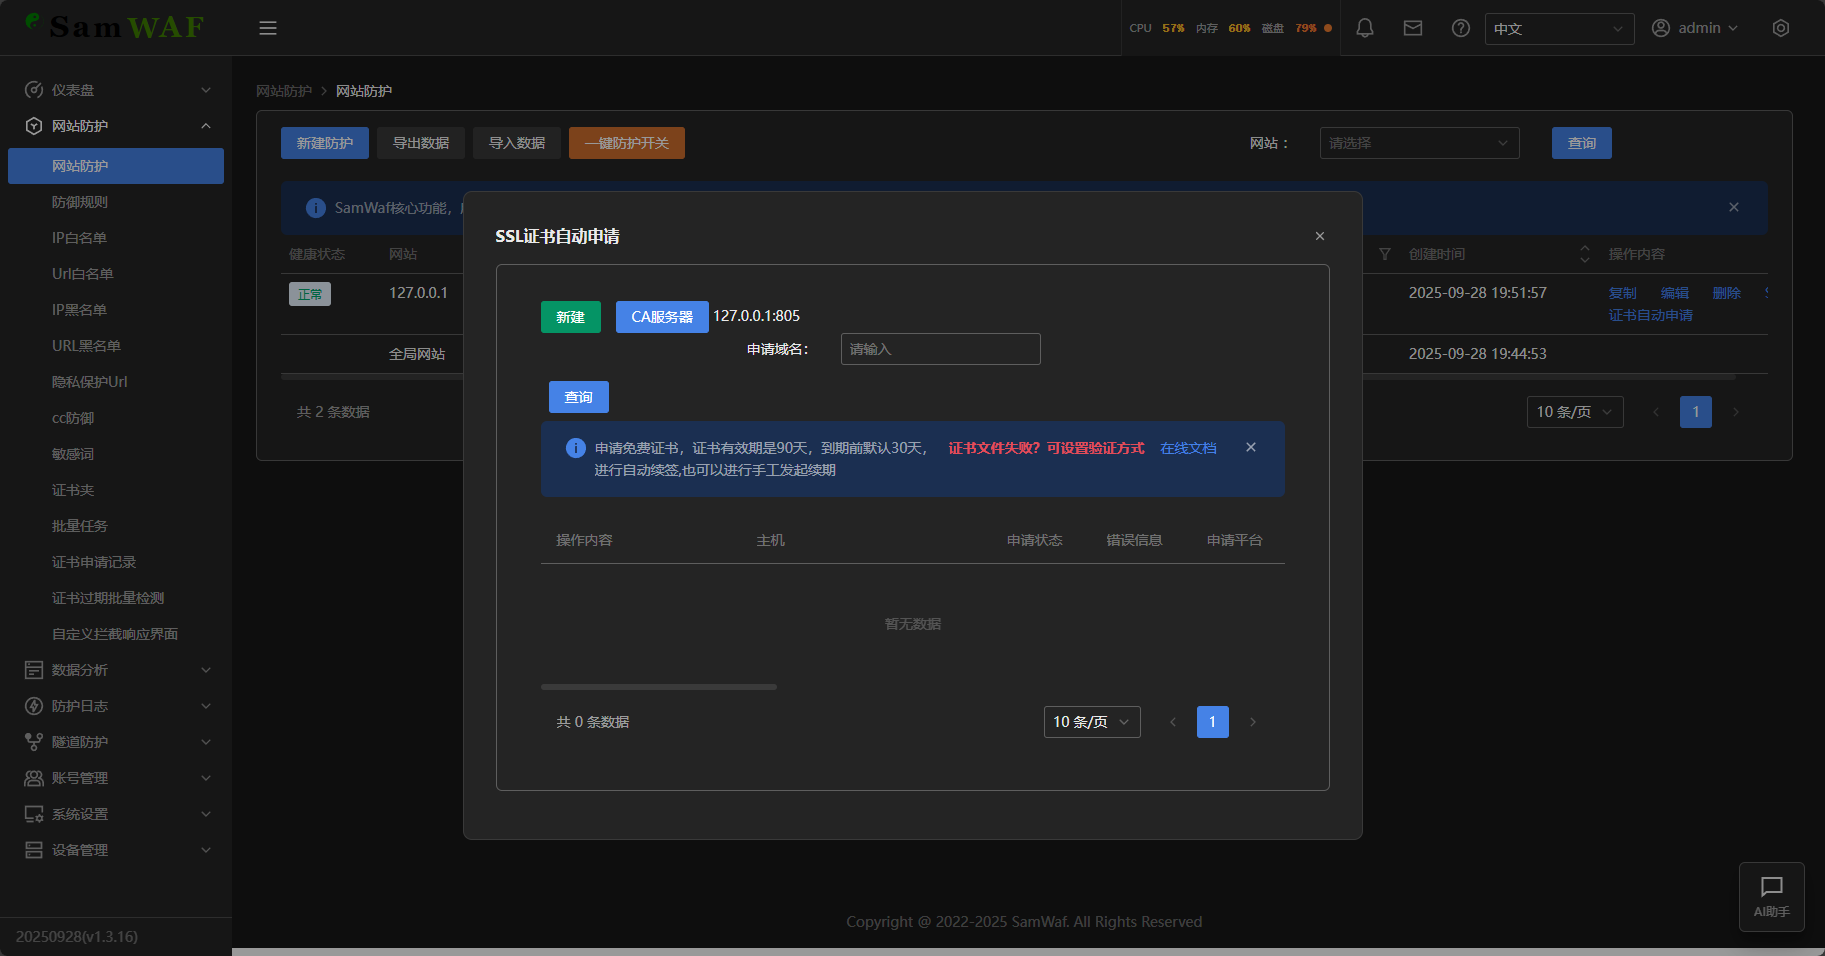
Task: Click the green 新建 button
Action: pyautogui.click(x=570, y=317)
